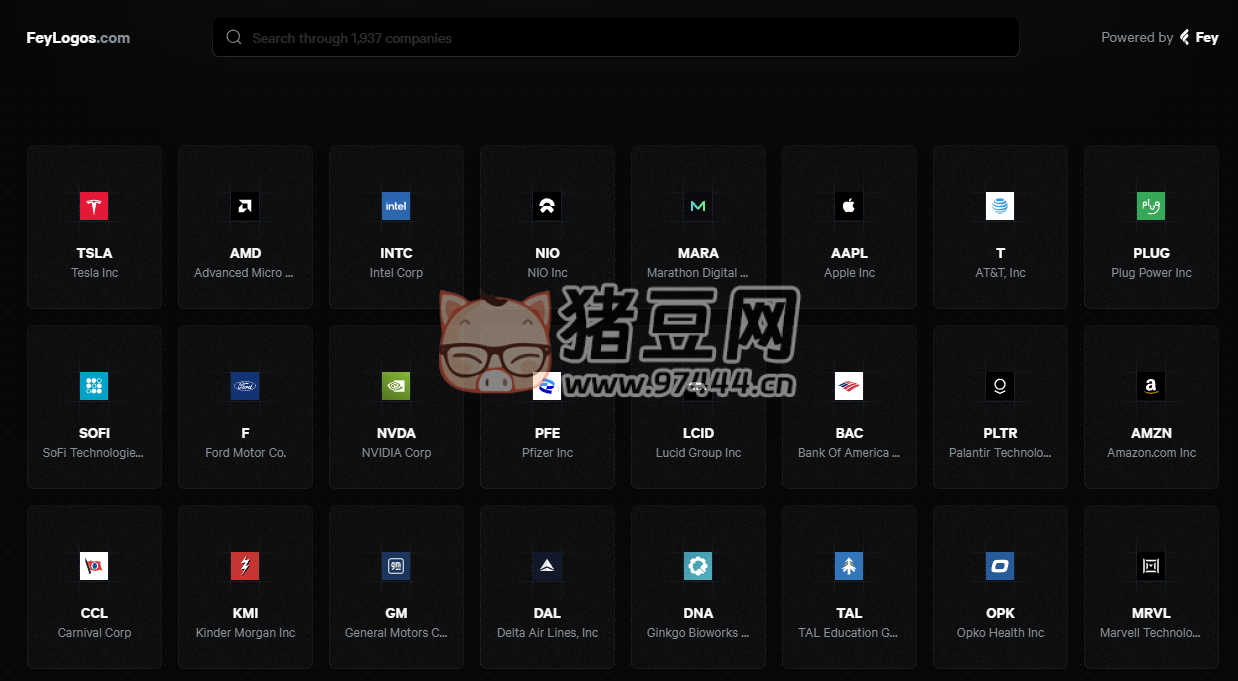Click the NVIDIA green eye logo
The image size is (1238, 681).
coord(396,386)
